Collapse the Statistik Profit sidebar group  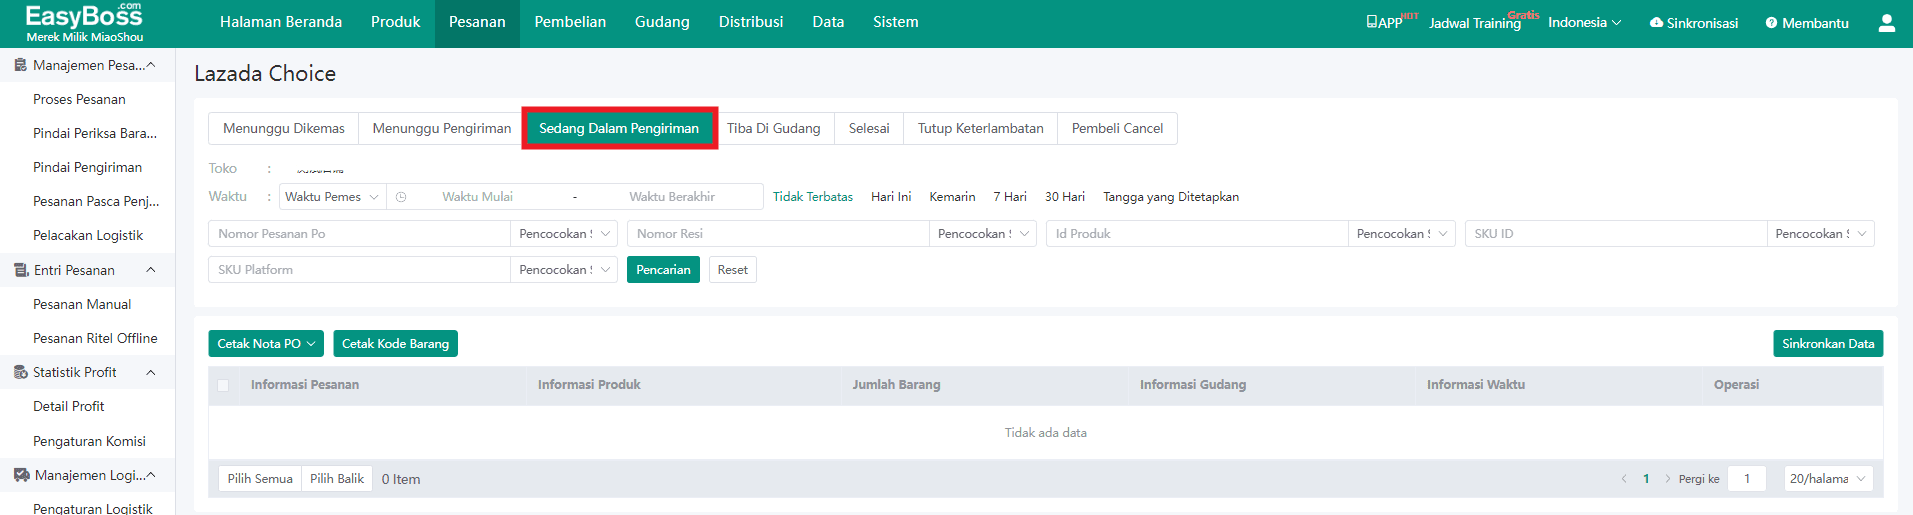151,372
